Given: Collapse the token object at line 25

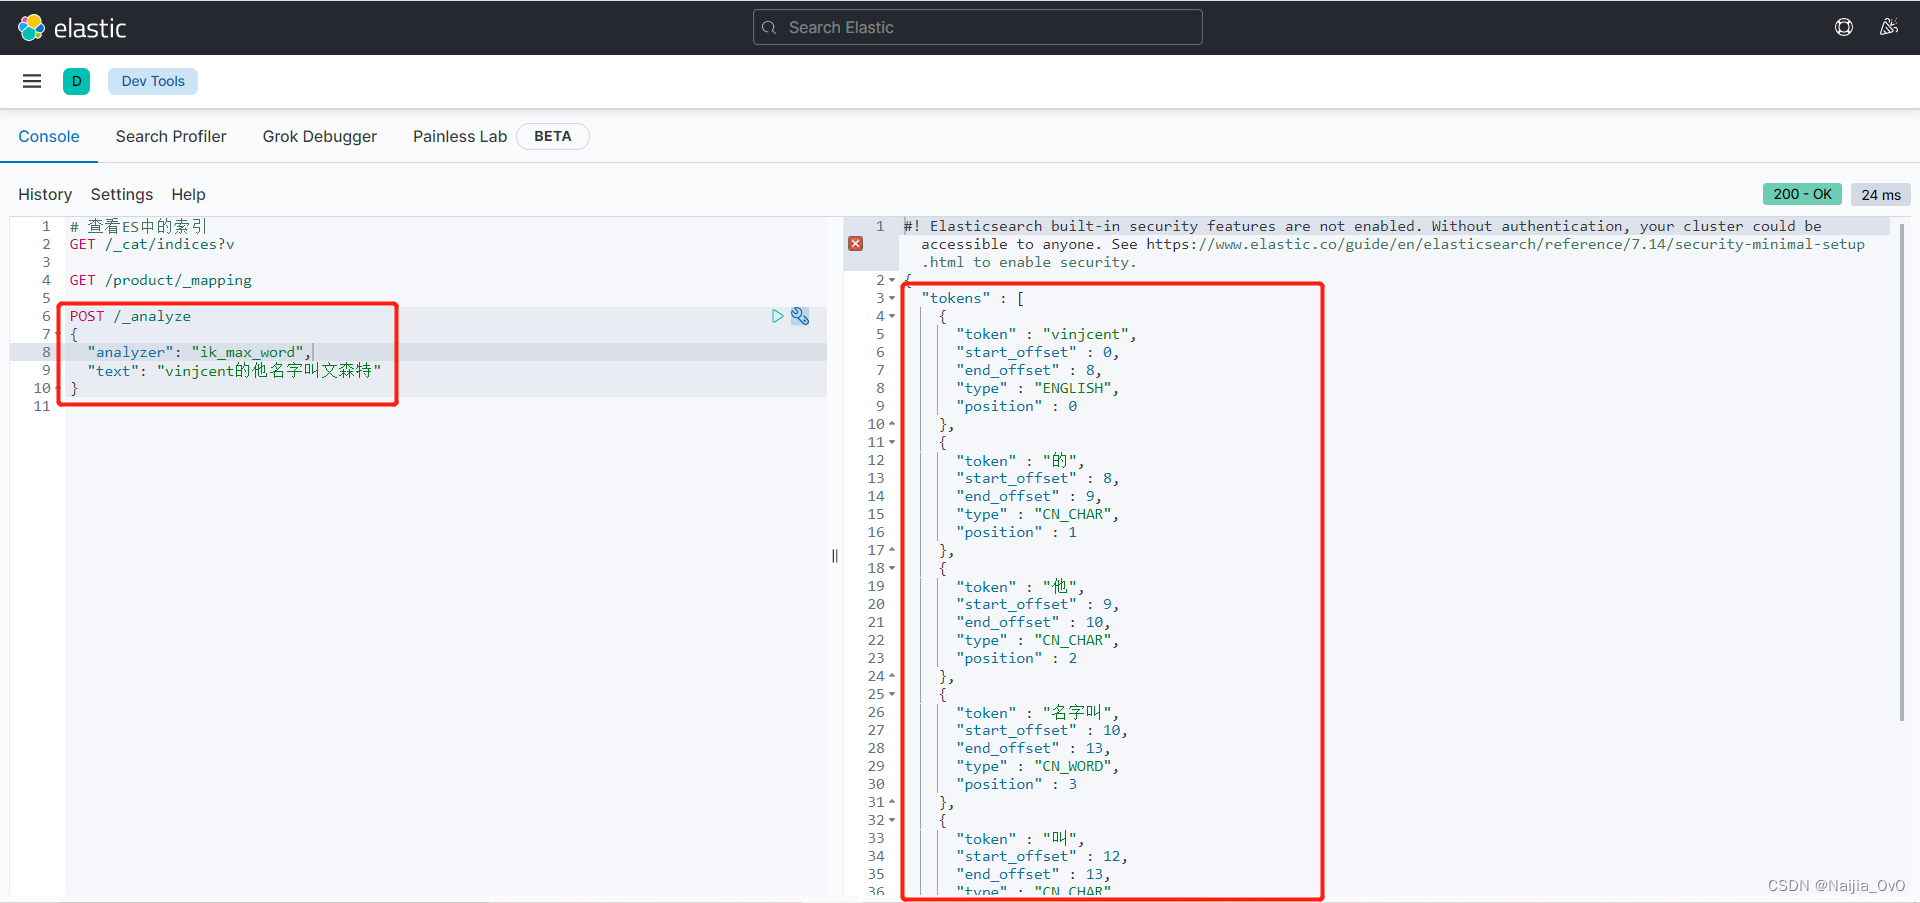Looking at the screenshot, I should click(x=892, y=694).
